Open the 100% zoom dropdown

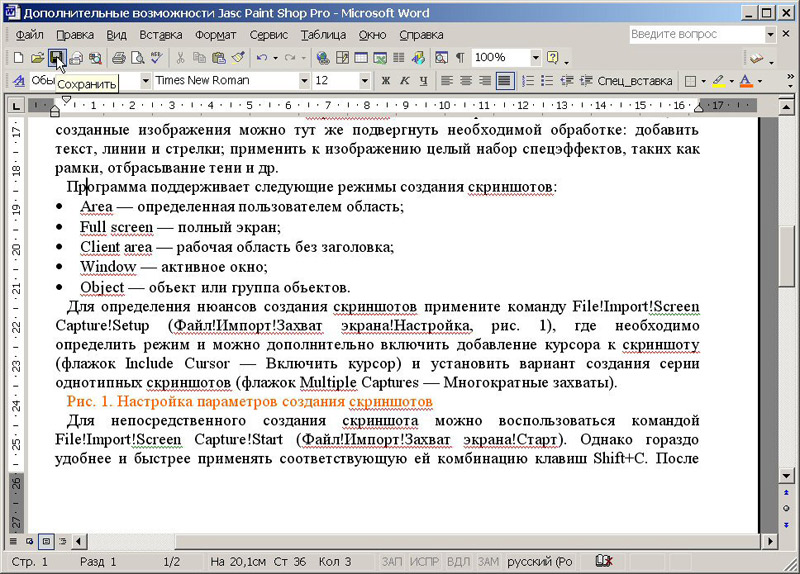point(536,58)
